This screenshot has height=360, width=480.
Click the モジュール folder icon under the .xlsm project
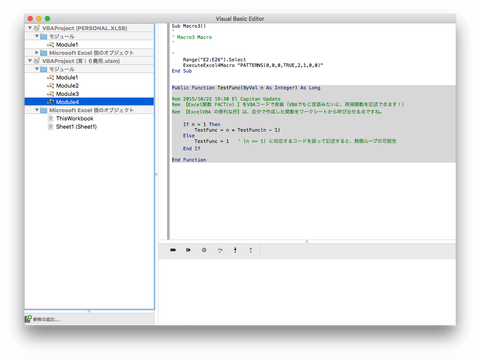click(x=44, y=69)
